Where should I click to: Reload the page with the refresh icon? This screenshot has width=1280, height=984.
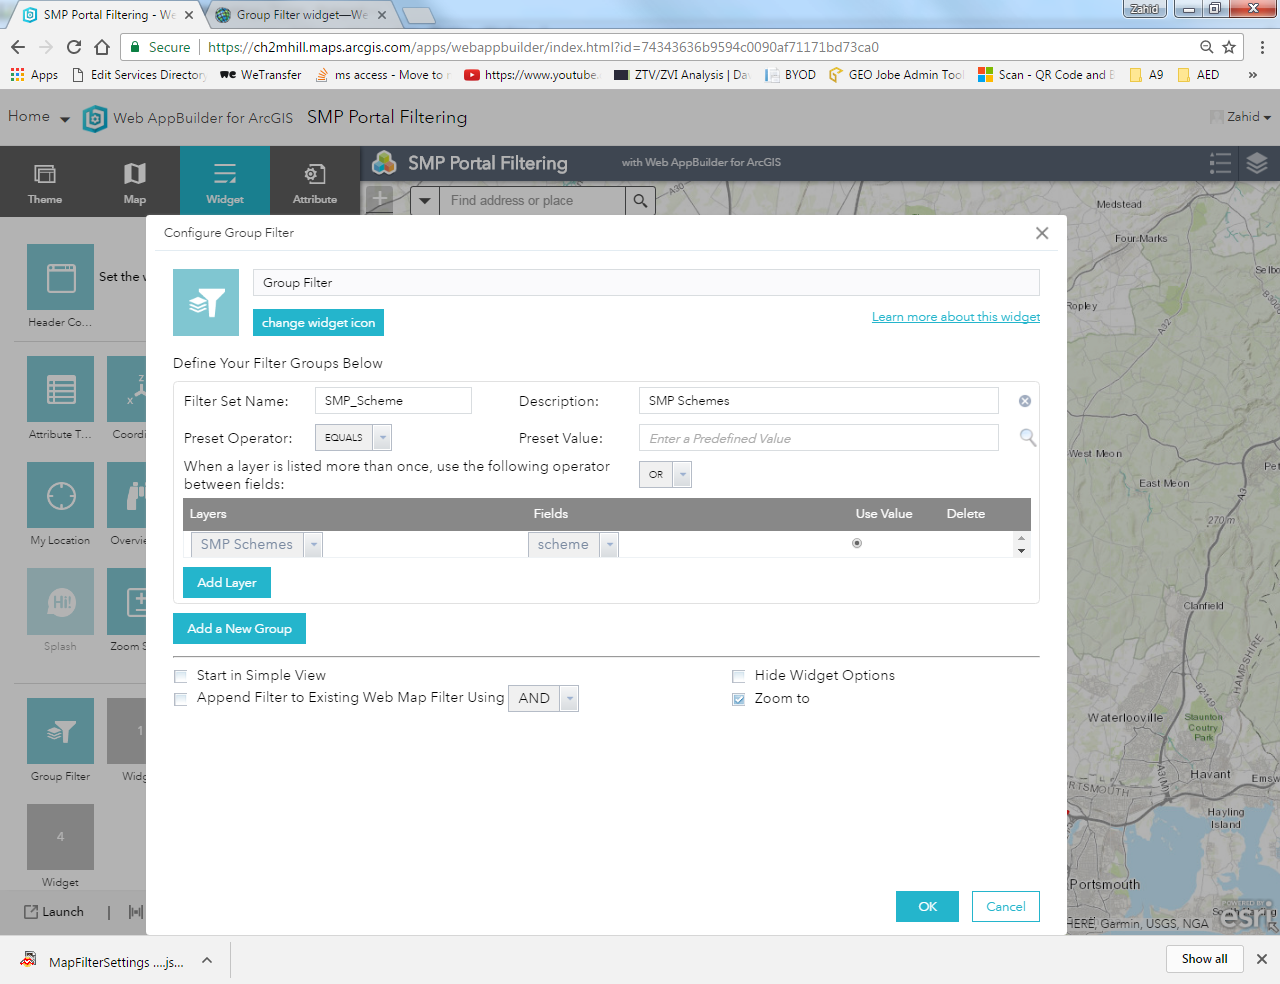(x=74, y=47)
